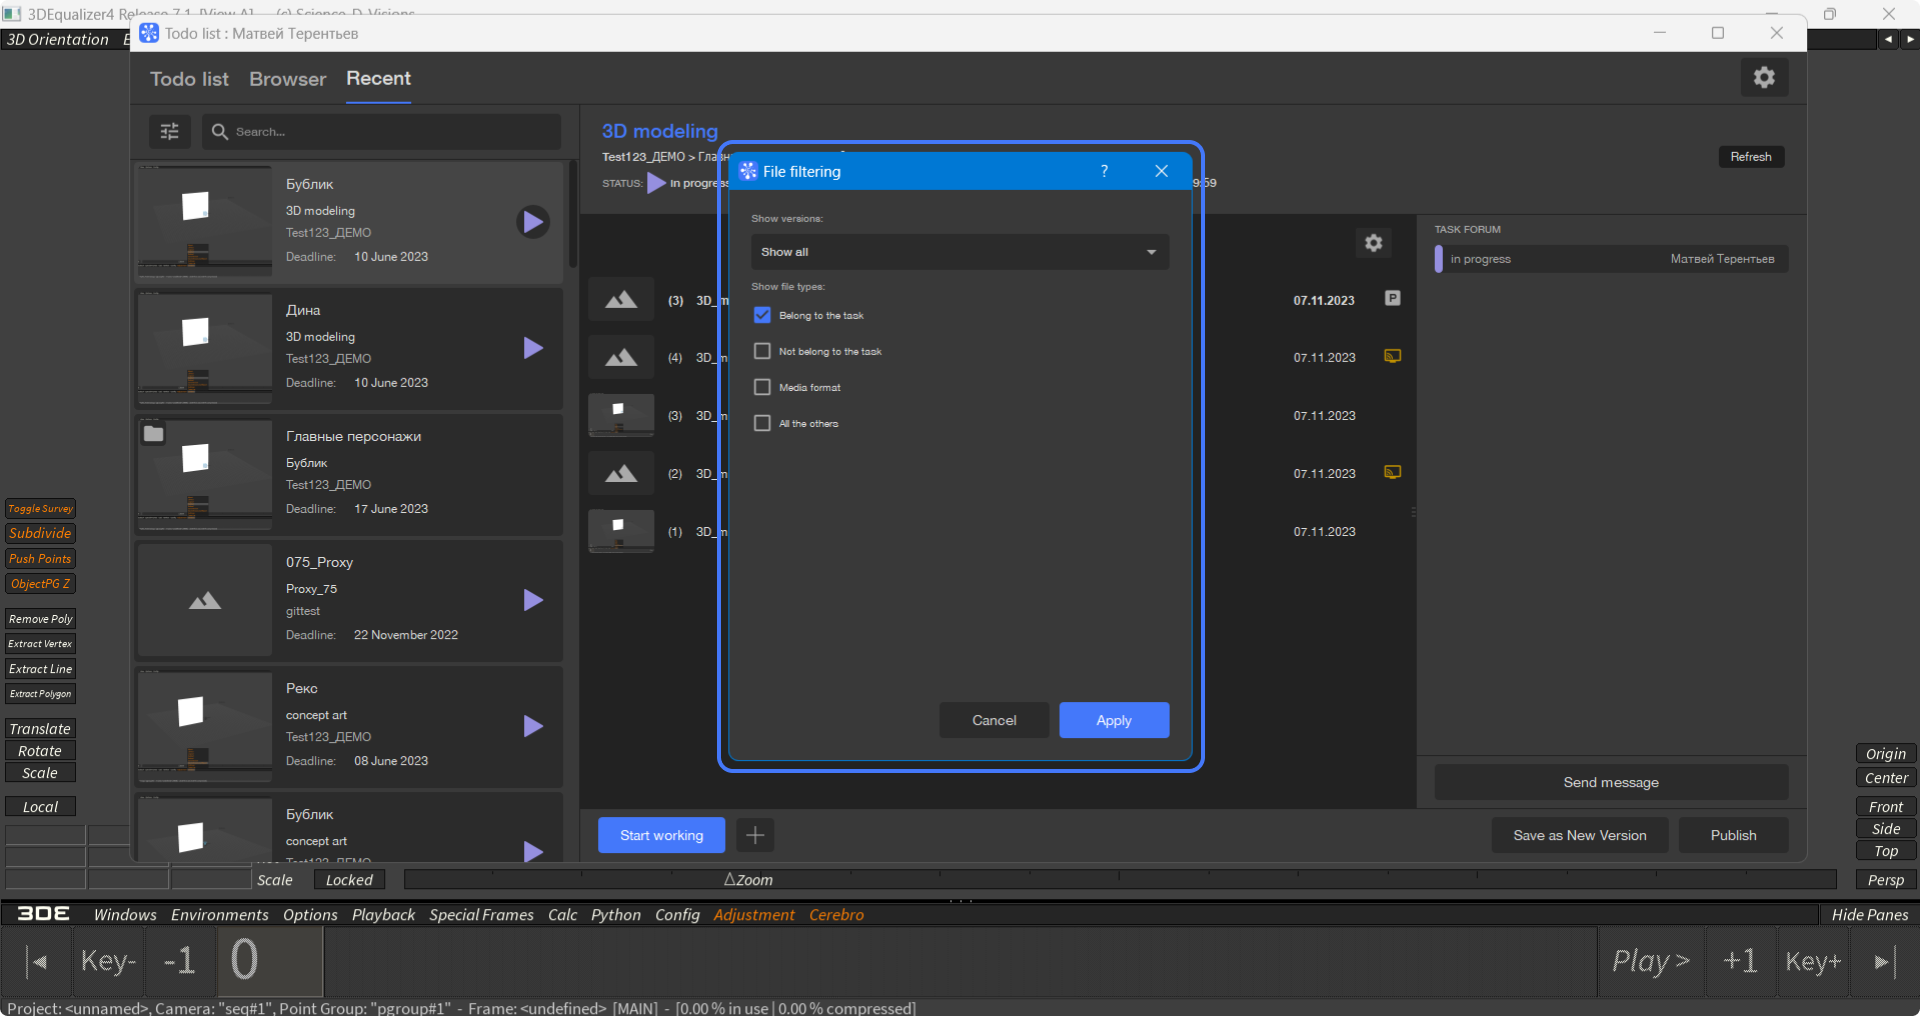Start the Дина task play button
Image resolution: width=1920 pixels, height=1016 pixels.
click(x=533, y=347)
